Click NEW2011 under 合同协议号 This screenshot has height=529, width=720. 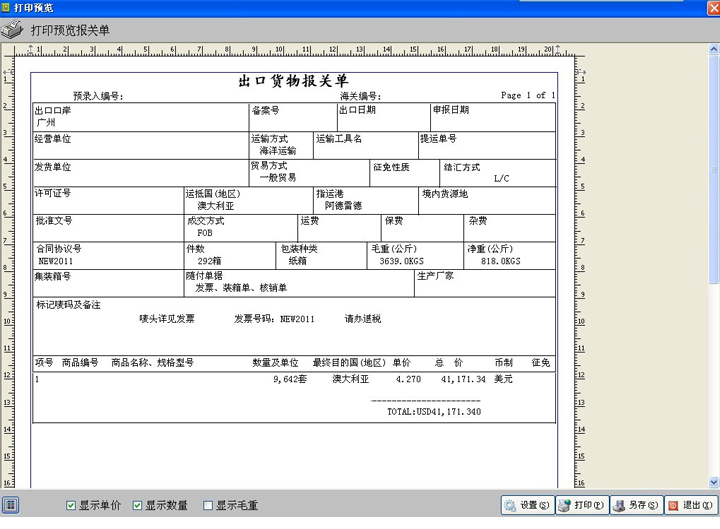point(56,261)
